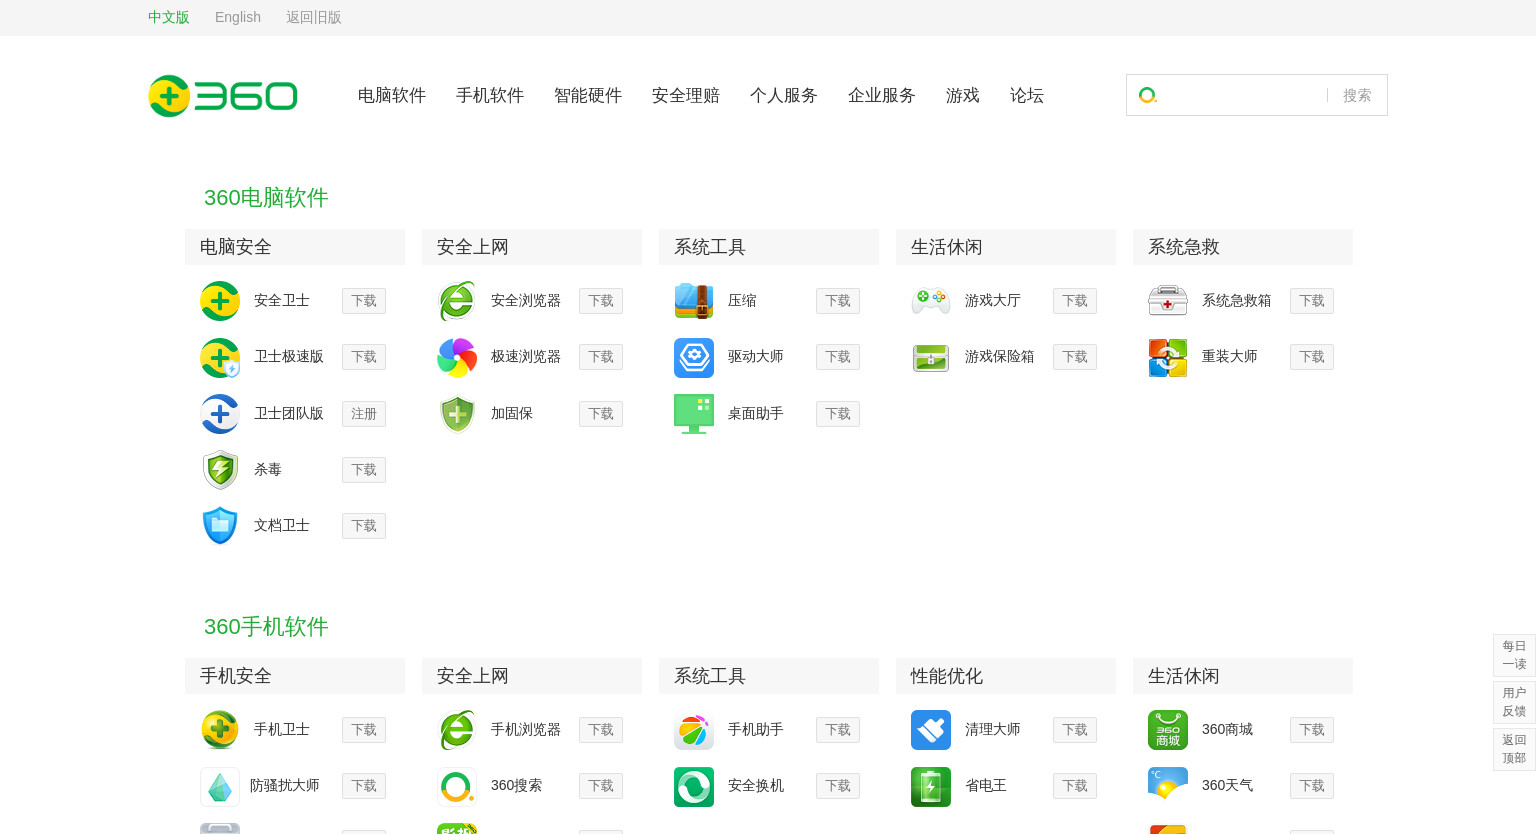Image resolution: width=1536 pixels, height=834 pixels.
Task: Open the 安全浏览器 browser icon
Action: click(457, 301)
